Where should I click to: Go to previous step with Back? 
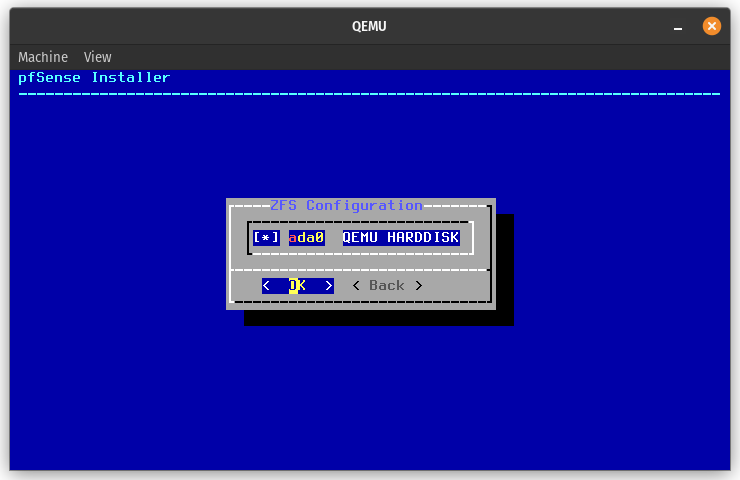pos(387,286)
